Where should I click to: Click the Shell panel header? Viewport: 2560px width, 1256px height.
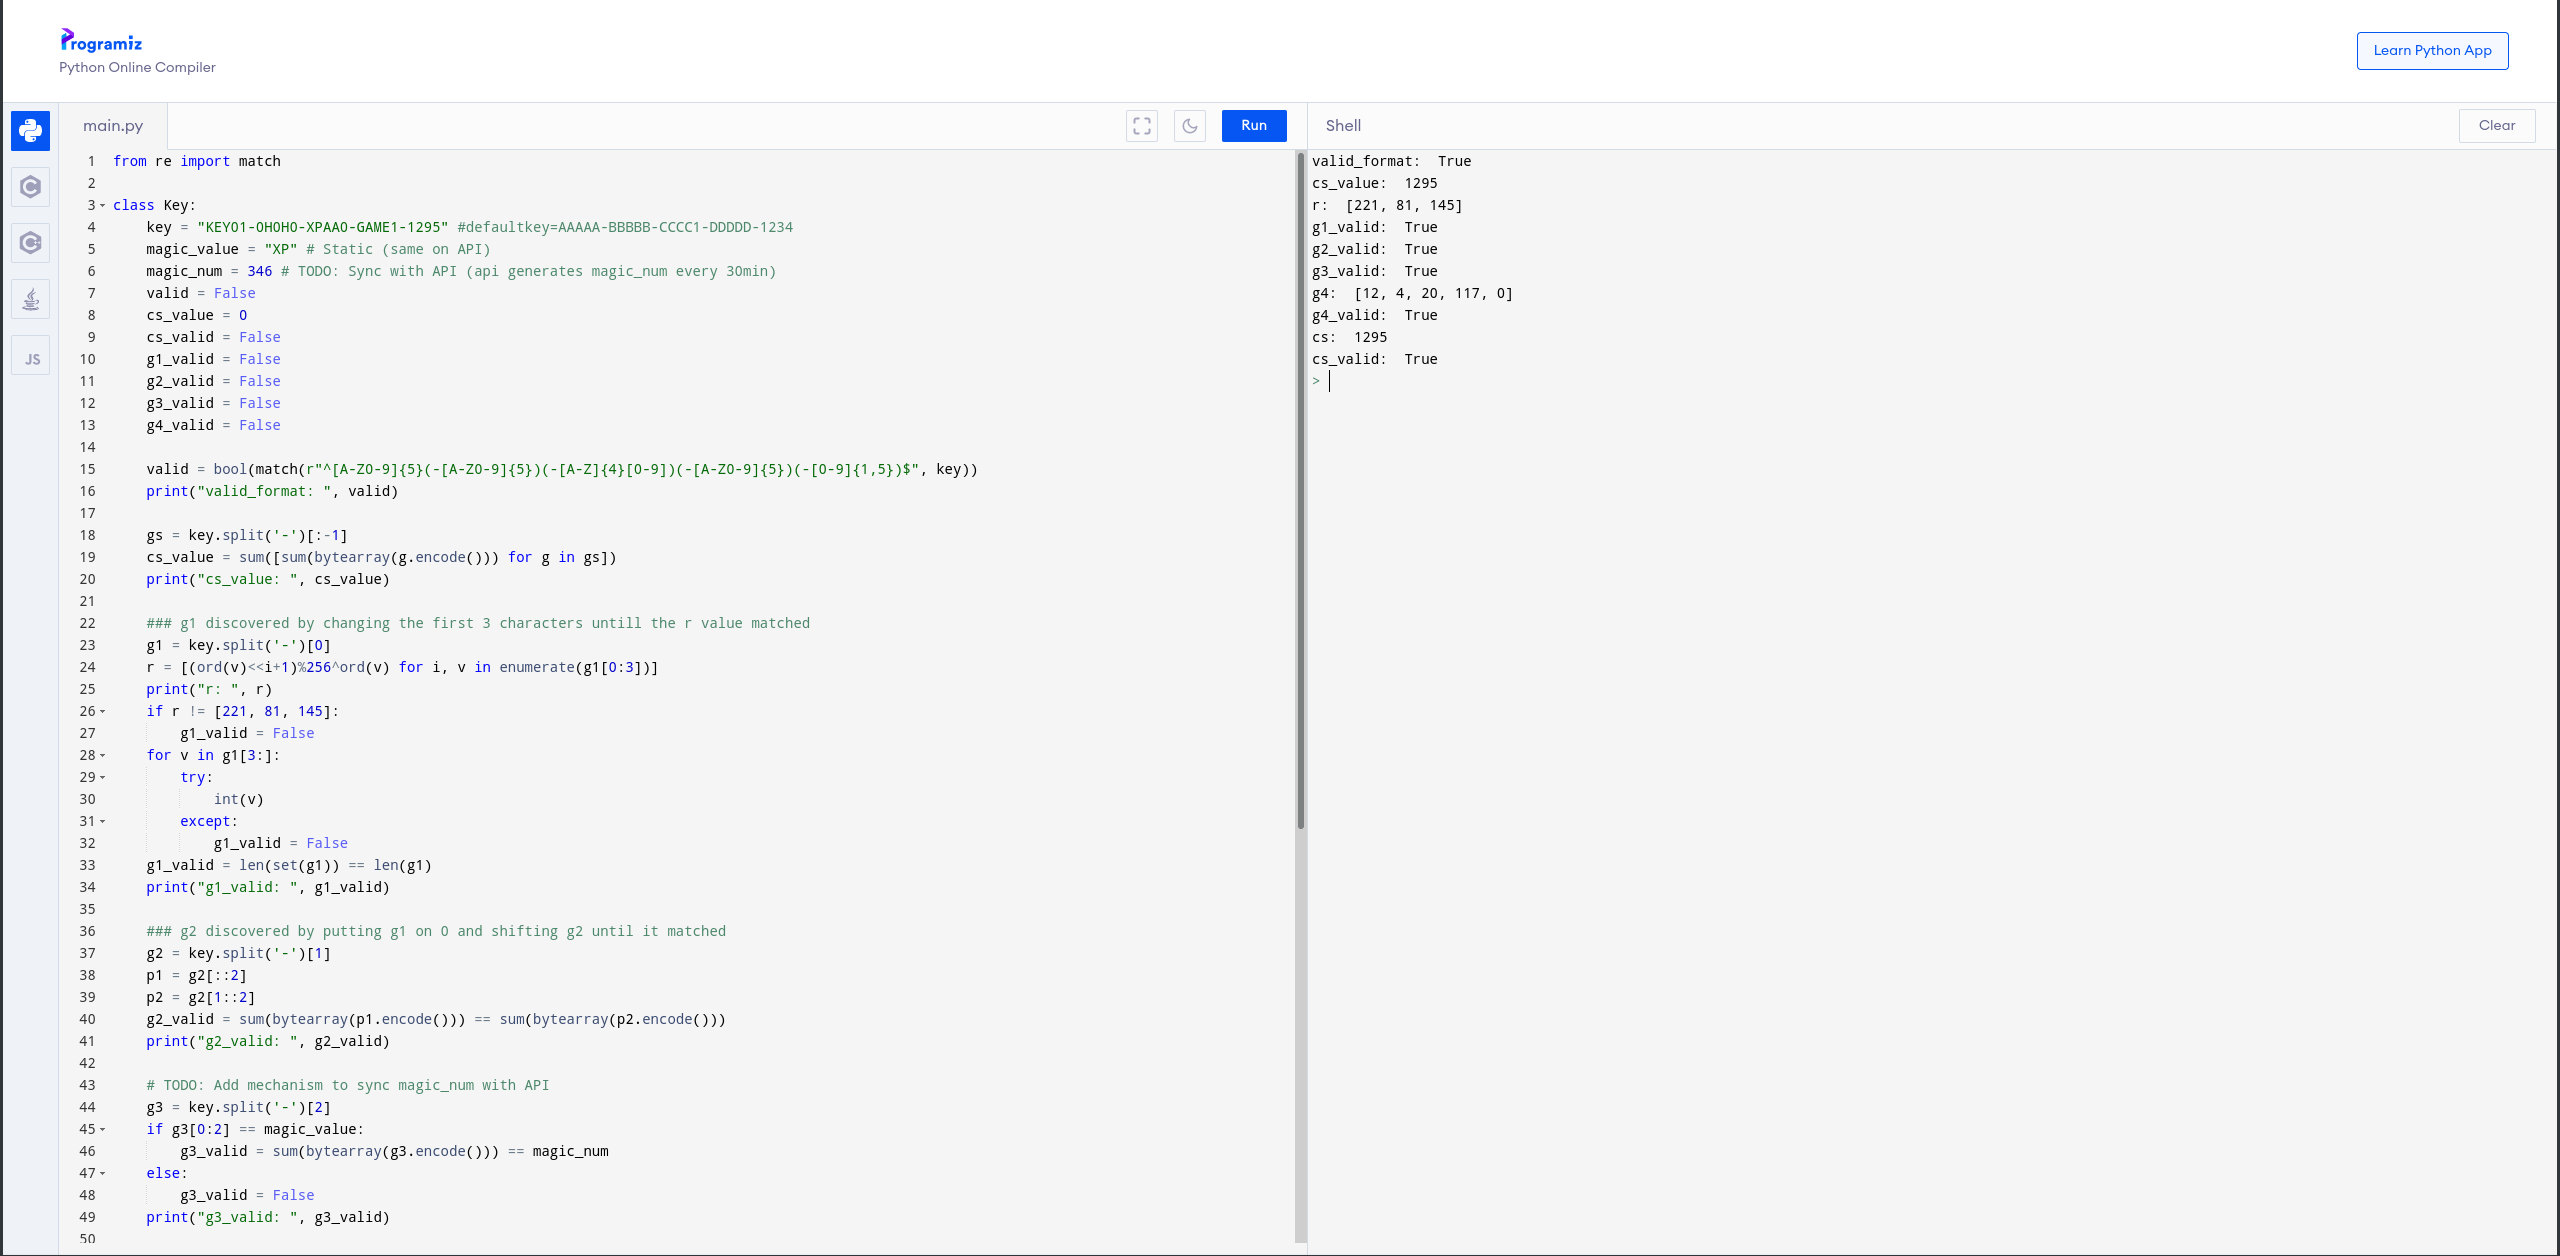[x=1343, y=126]
